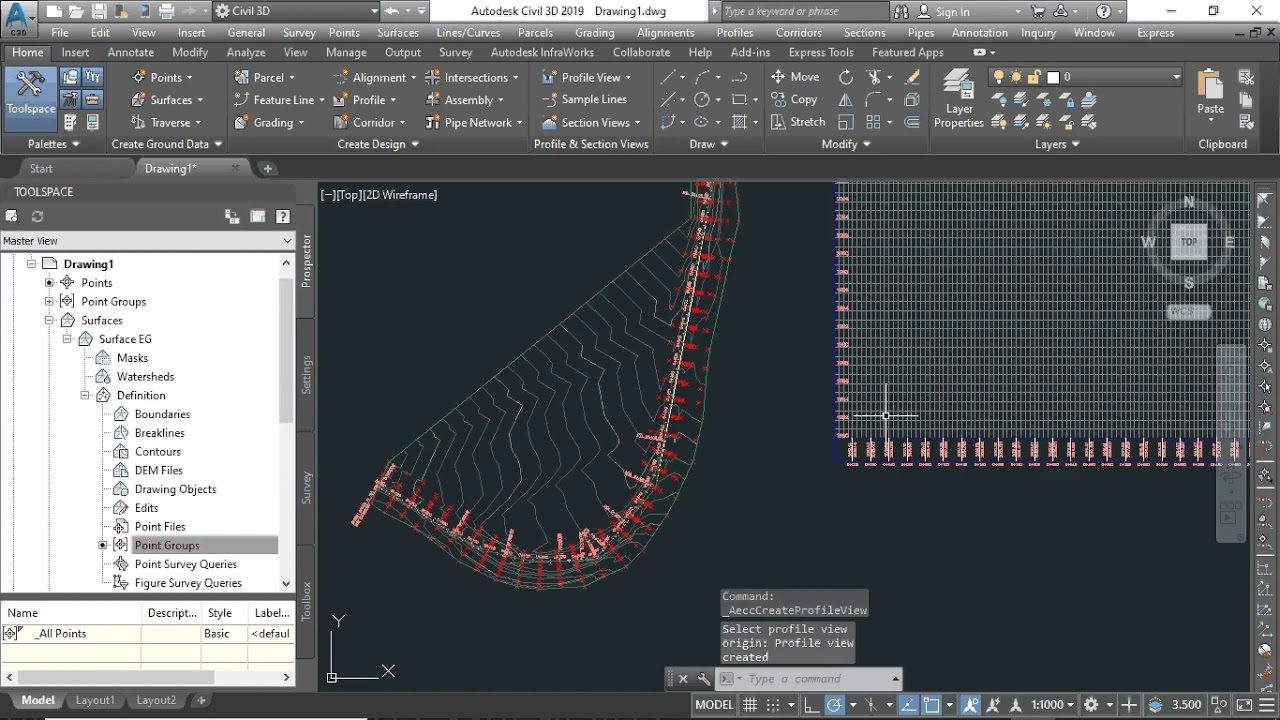Click the Erase tool icon
Screen dimensions: 1280x720
point(912,77)
